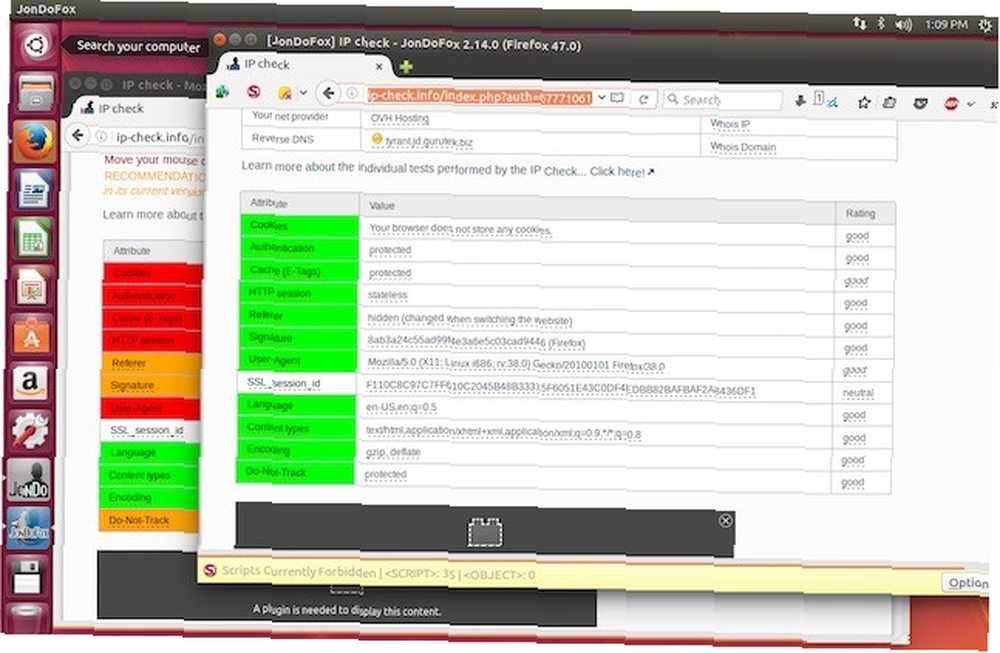This screenshot has width=1000, height=653.
Task: Toggle reader view in address bar
Action: click(x=617, y=98)
